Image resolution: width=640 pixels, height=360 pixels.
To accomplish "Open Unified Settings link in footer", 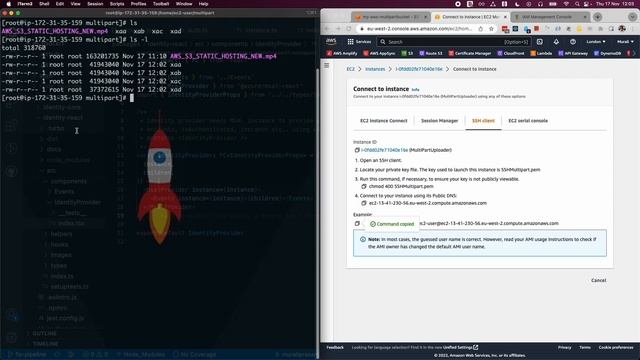I will (x=460, y=347).
